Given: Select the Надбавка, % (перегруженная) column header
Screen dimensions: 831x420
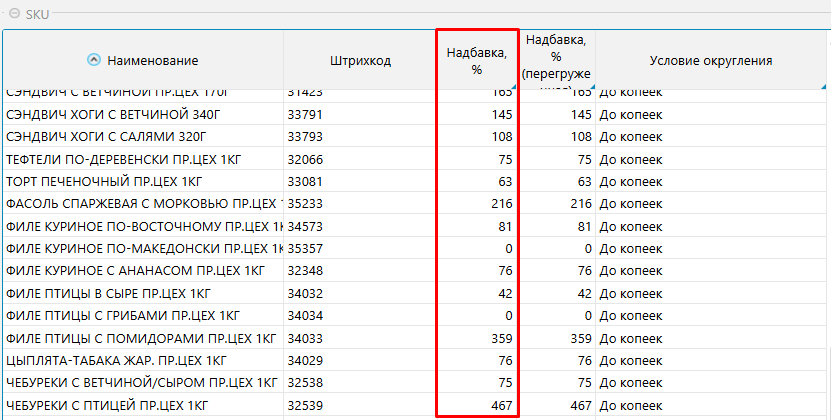Looking at the screenshot, I should click(x=556, y=61).
